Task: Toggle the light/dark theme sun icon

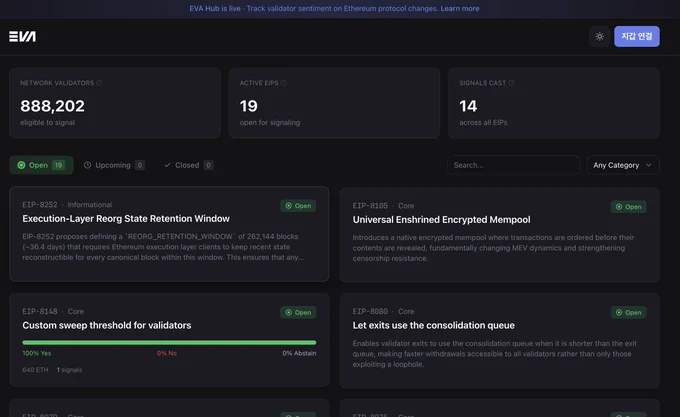Action: (x=599, y=36)
